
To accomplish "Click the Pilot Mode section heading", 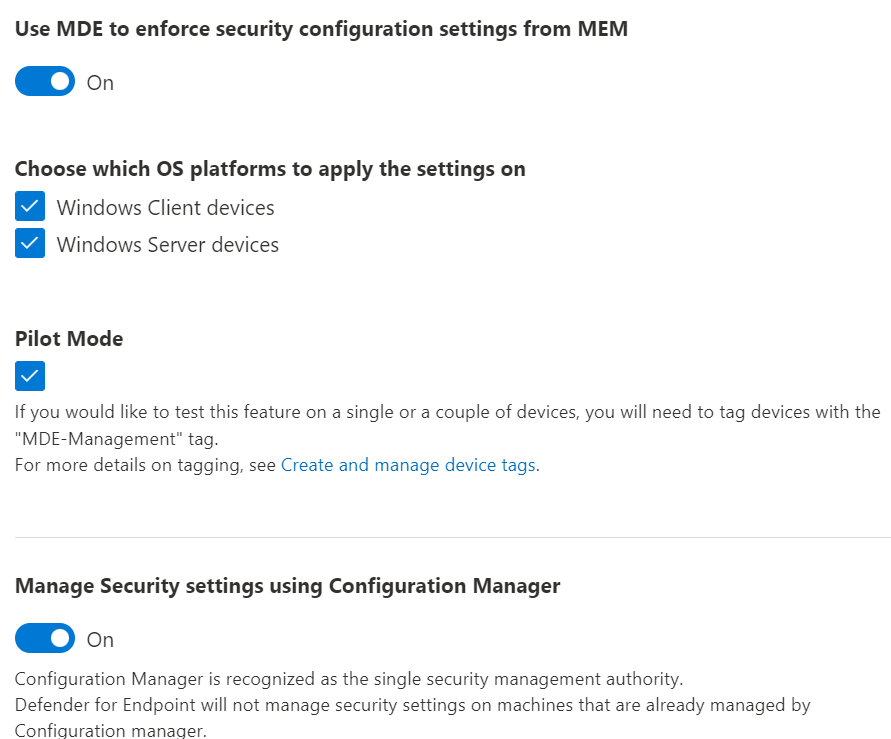I will (x=68, y=338).
